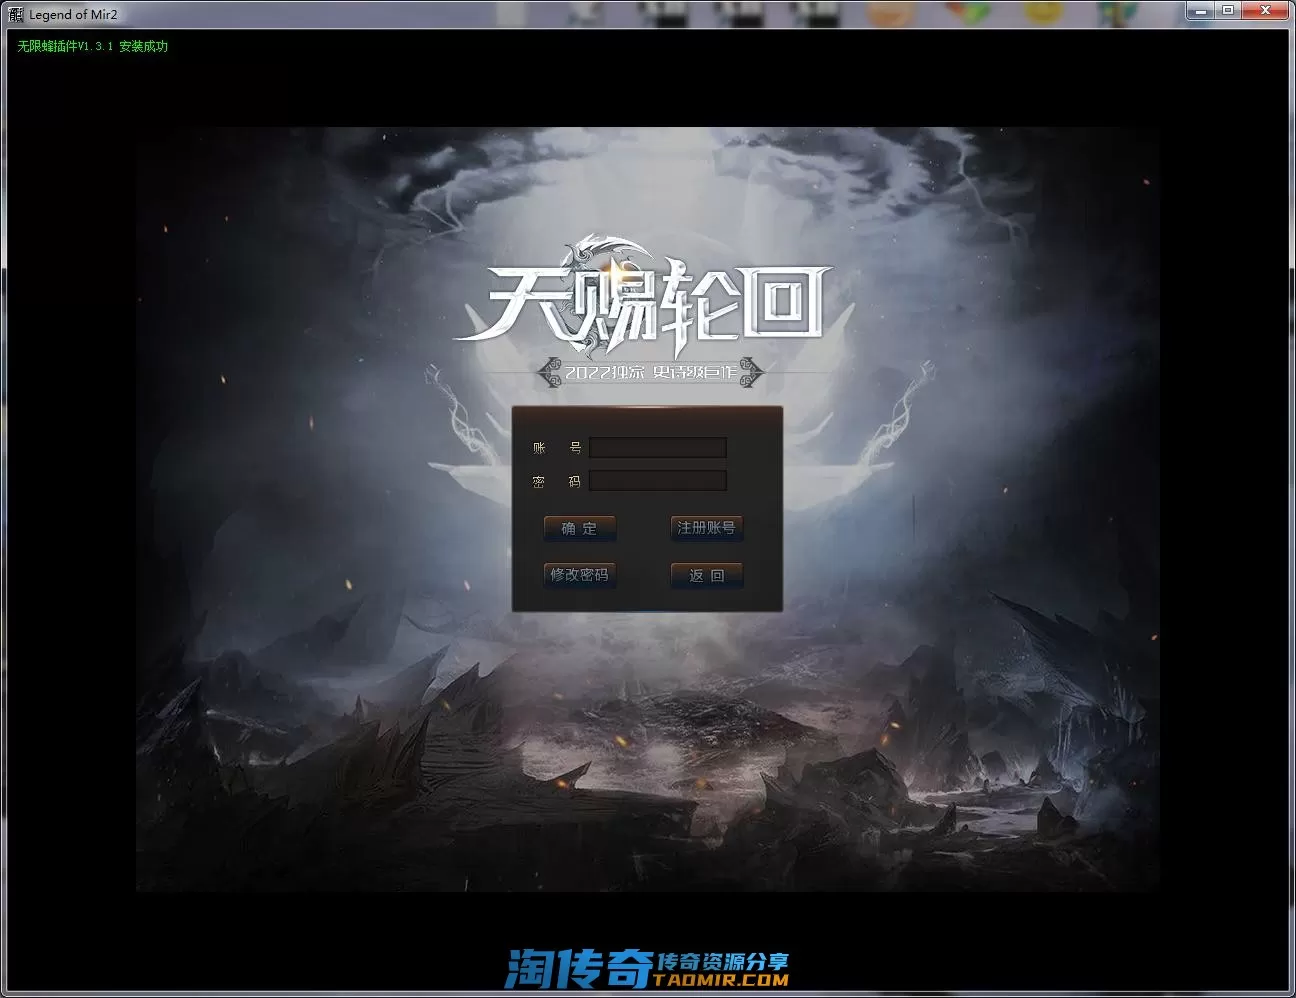Close the Legend of Mir2 window

pos(1266,10)
